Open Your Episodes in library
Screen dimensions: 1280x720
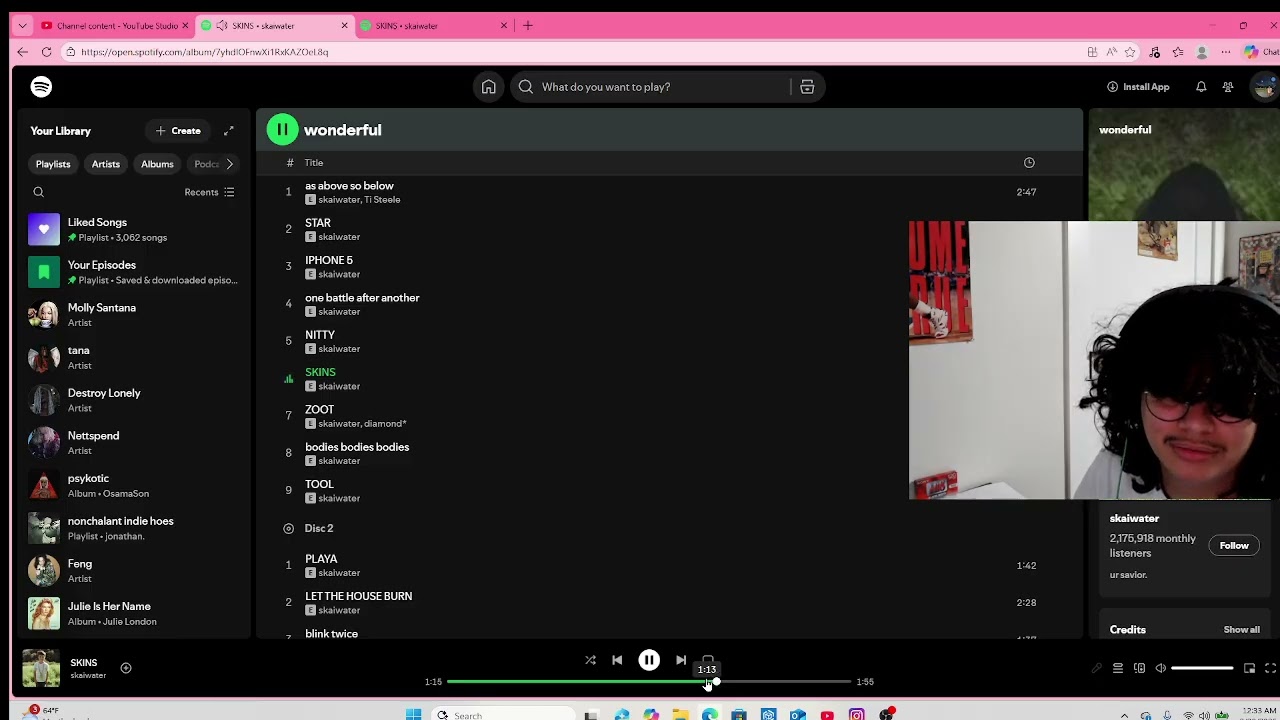pos(133,272)
